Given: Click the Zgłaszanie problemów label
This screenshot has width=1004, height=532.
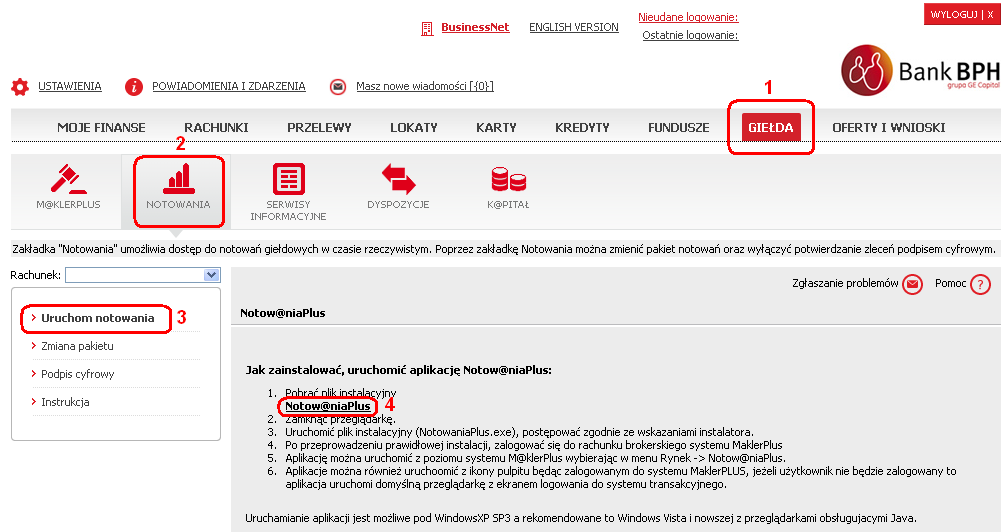Looking at the screenshot, I should [x=845, y=284].
